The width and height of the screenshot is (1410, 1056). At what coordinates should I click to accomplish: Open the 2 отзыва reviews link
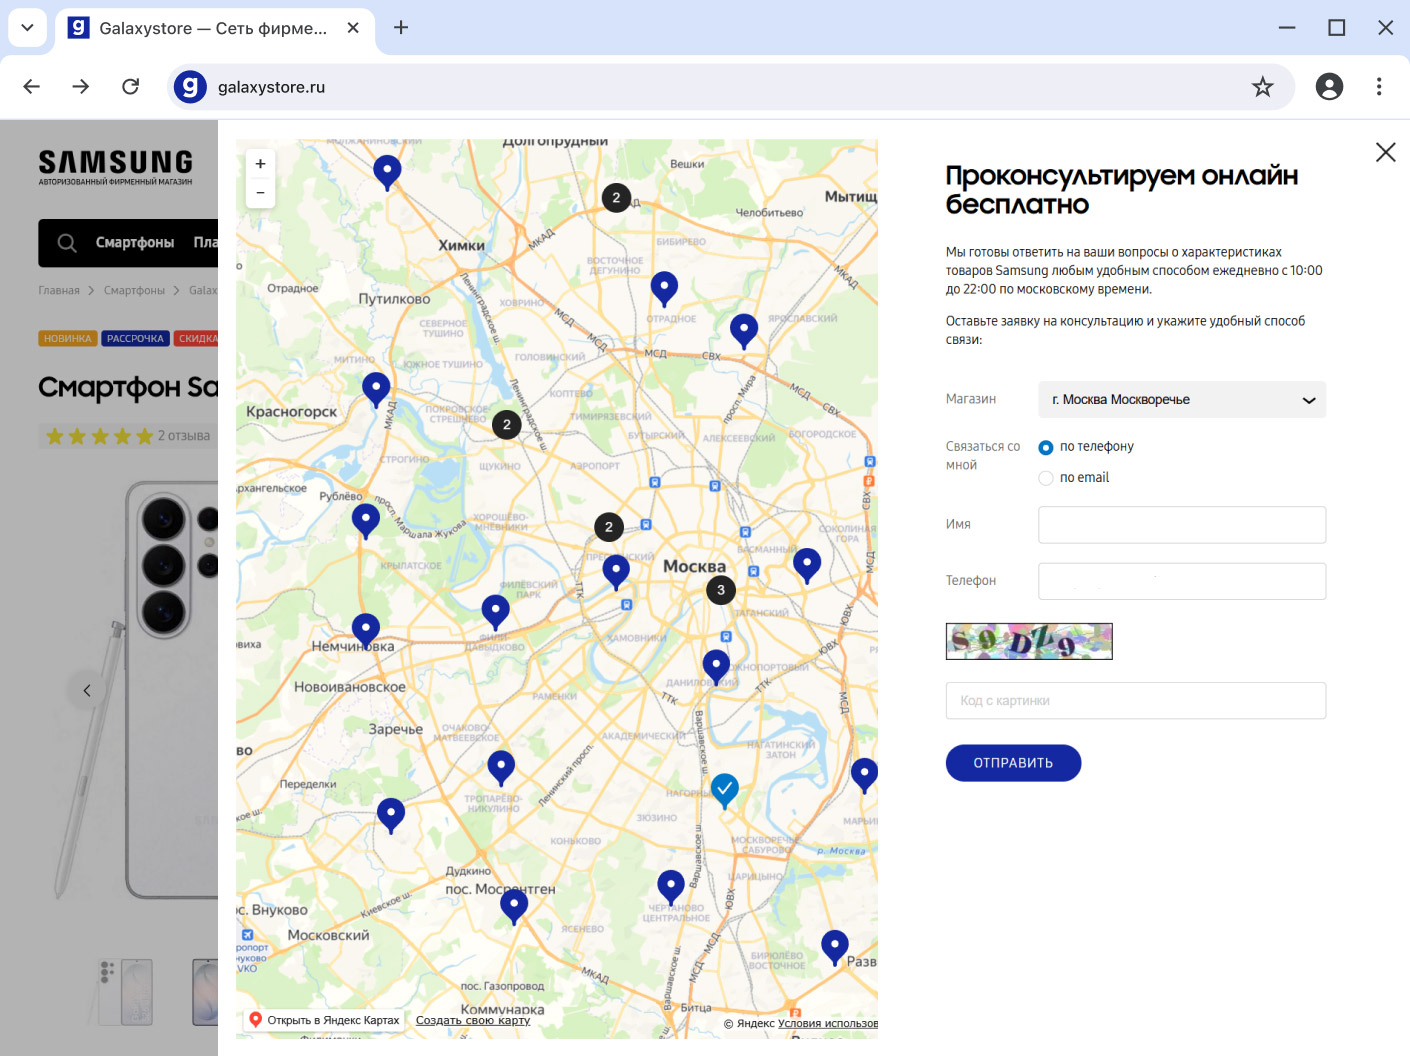(184, 436)
